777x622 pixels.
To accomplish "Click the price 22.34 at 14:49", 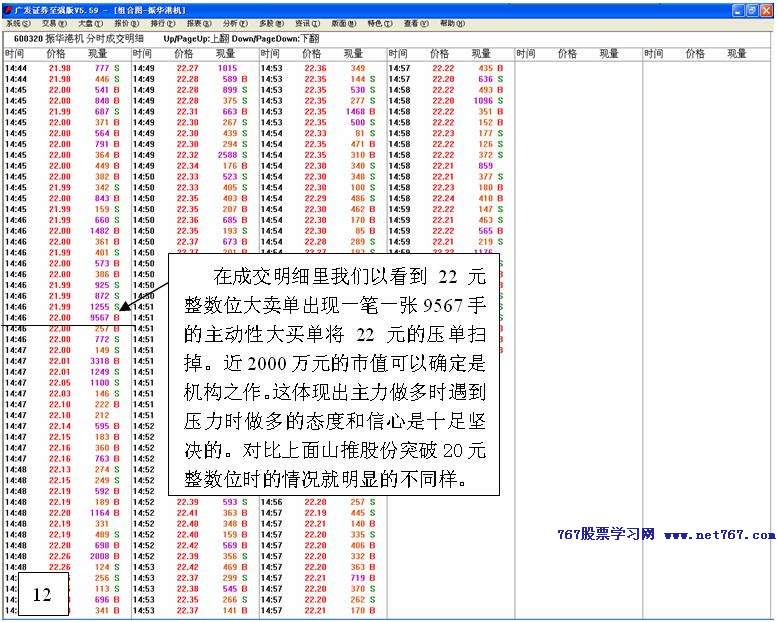I will [188, 166].
